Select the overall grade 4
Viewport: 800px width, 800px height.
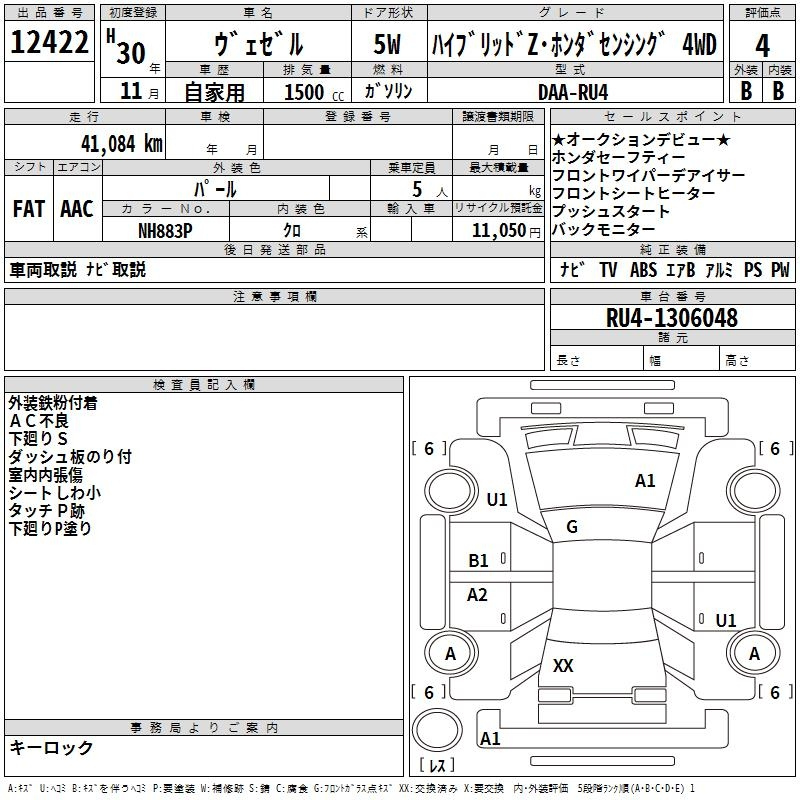point(762,45)
